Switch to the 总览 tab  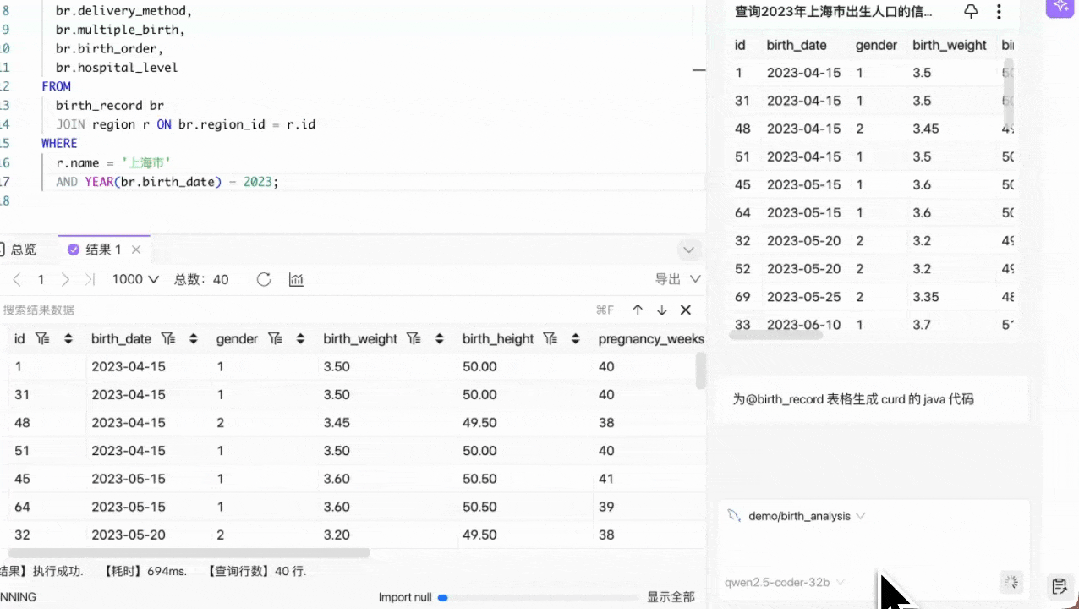coord(19,249)
